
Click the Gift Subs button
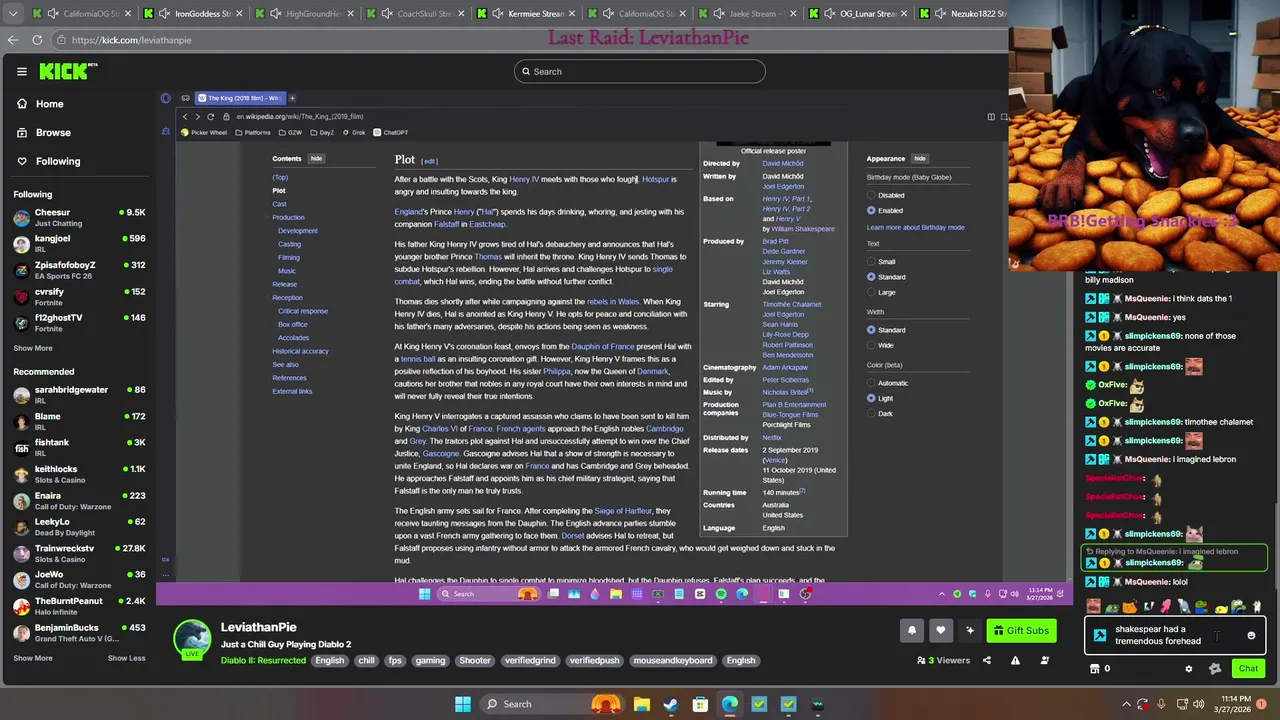(1022, 630)
